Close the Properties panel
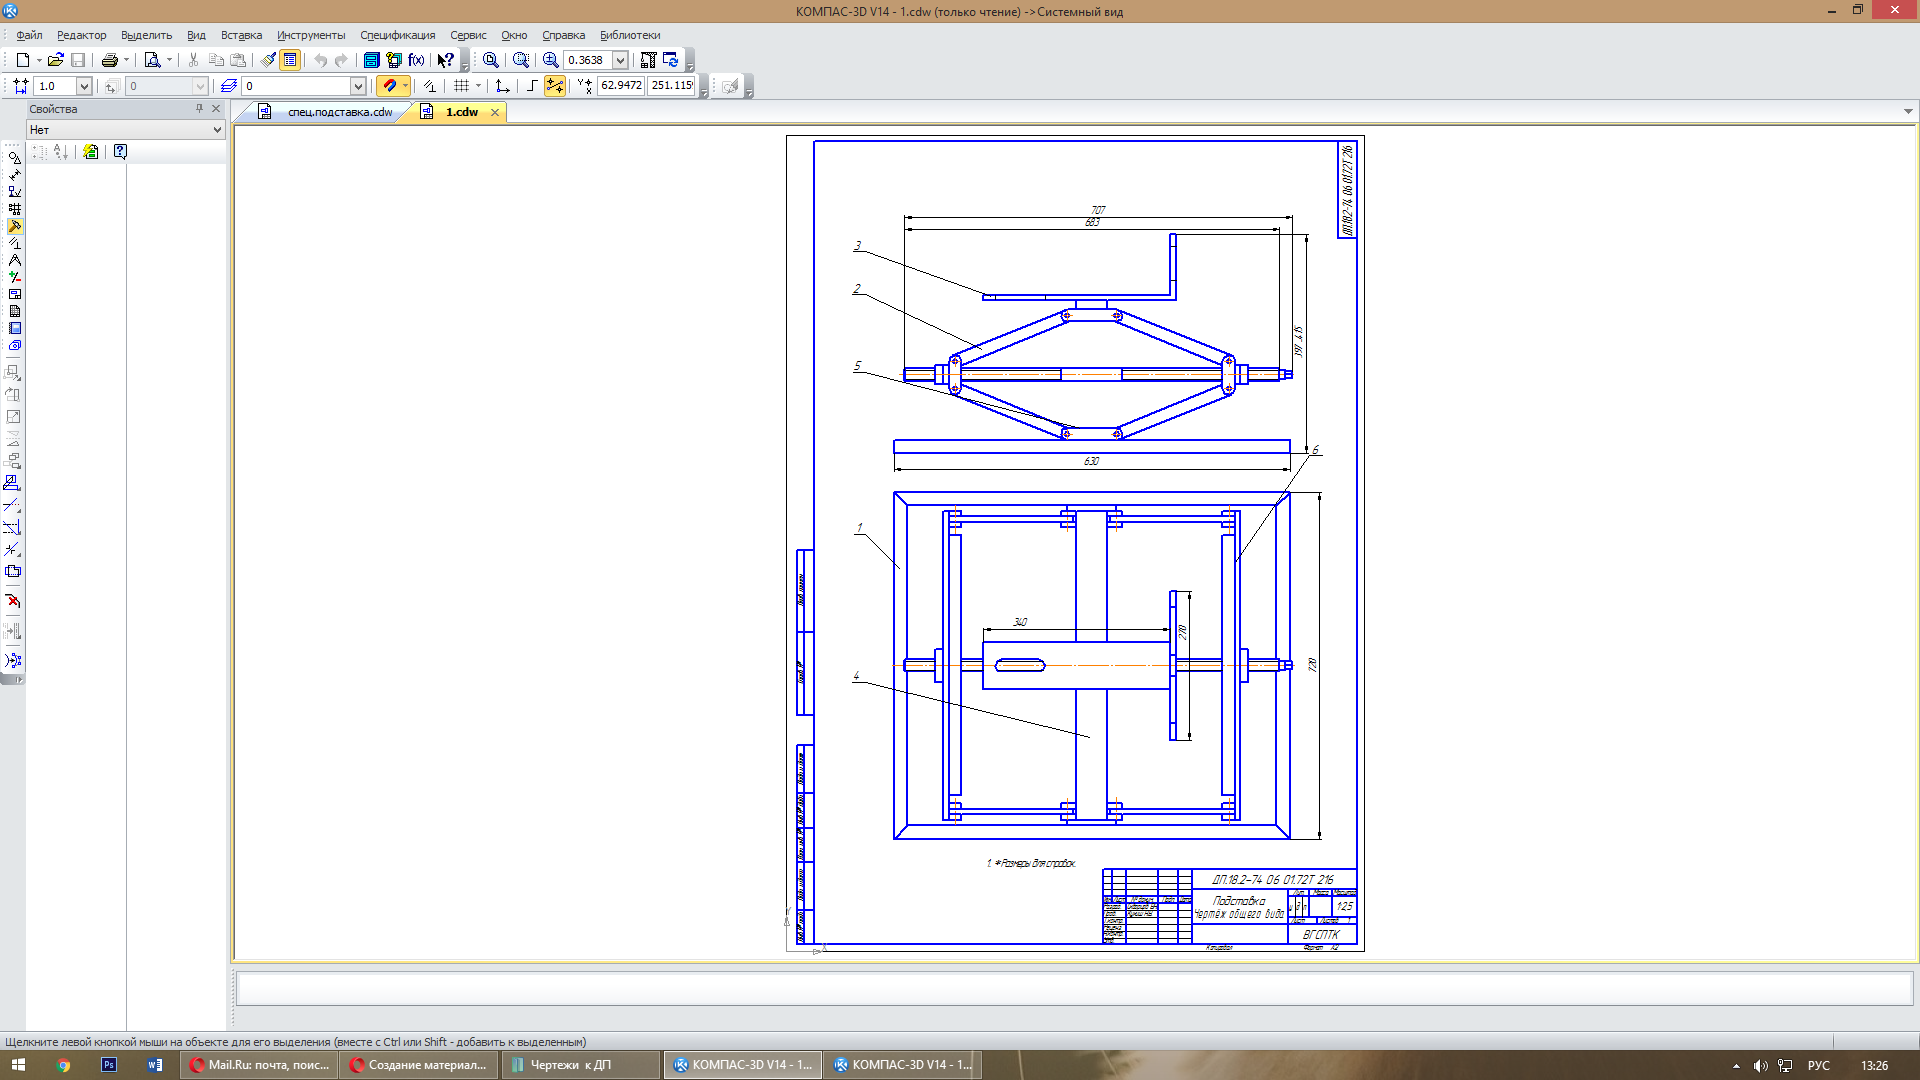 (x=216, y=108)
